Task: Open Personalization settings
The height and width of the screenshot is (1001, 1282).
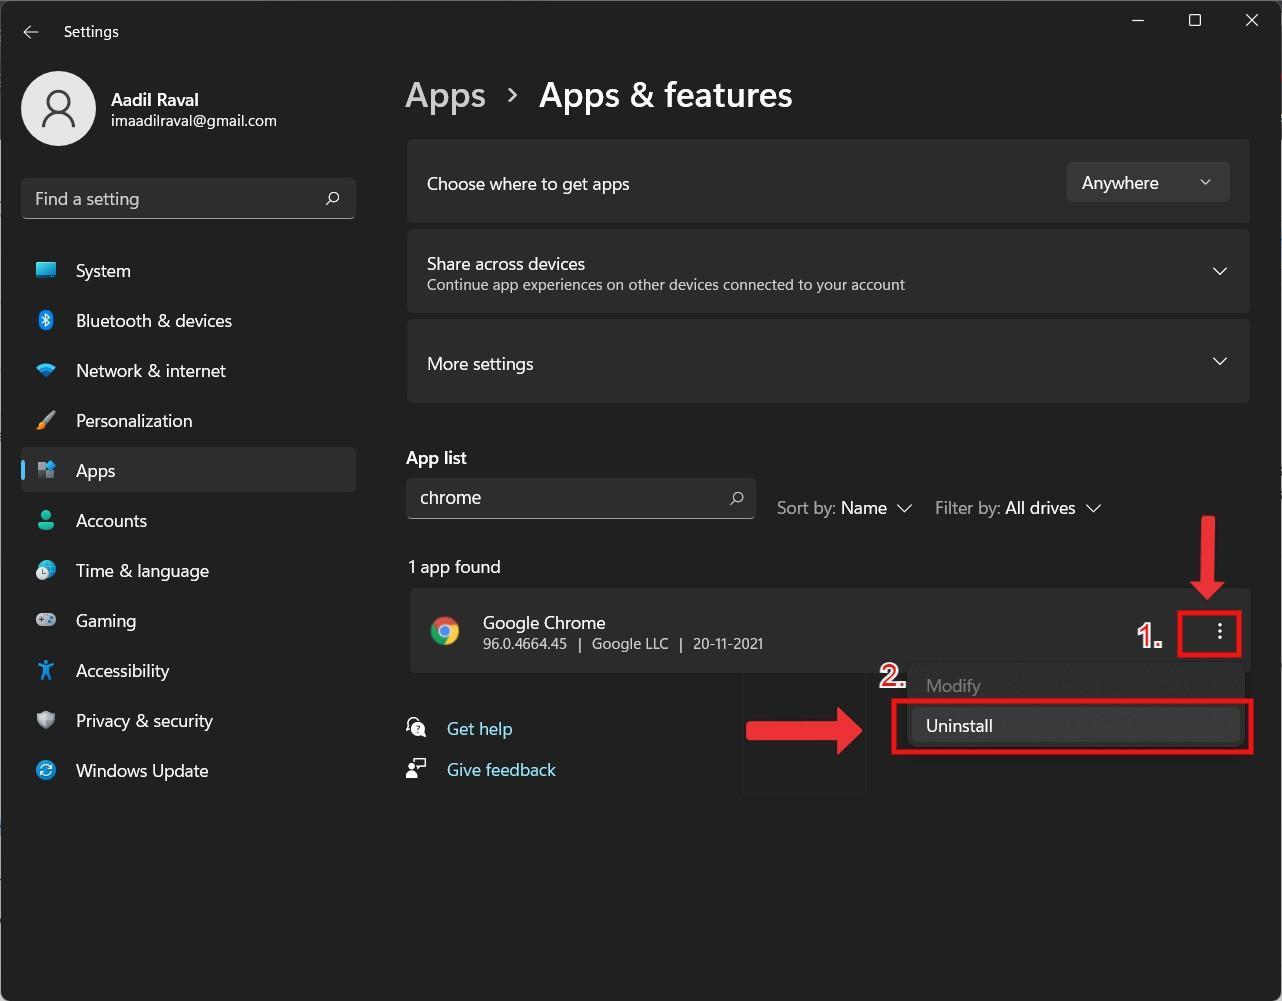Action: coord(133,421)
